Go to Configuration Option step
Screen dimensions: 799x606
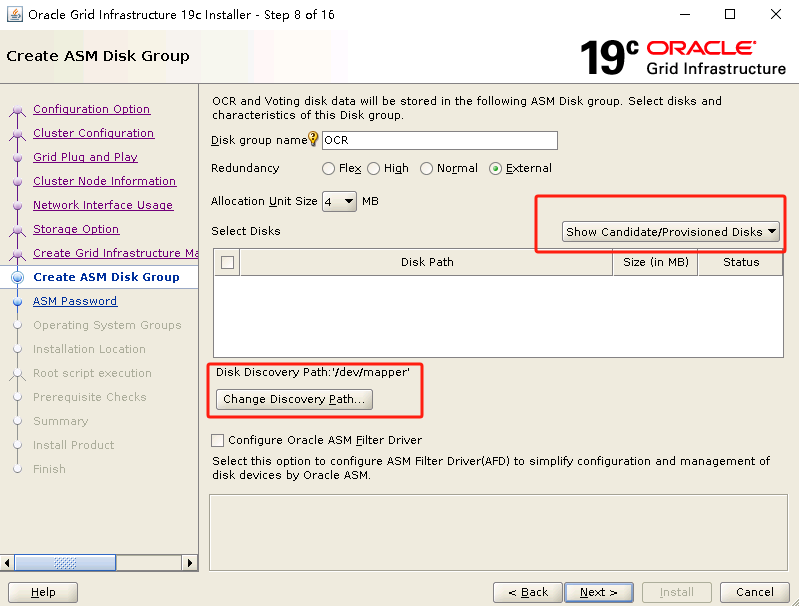[x=91, y=109]
